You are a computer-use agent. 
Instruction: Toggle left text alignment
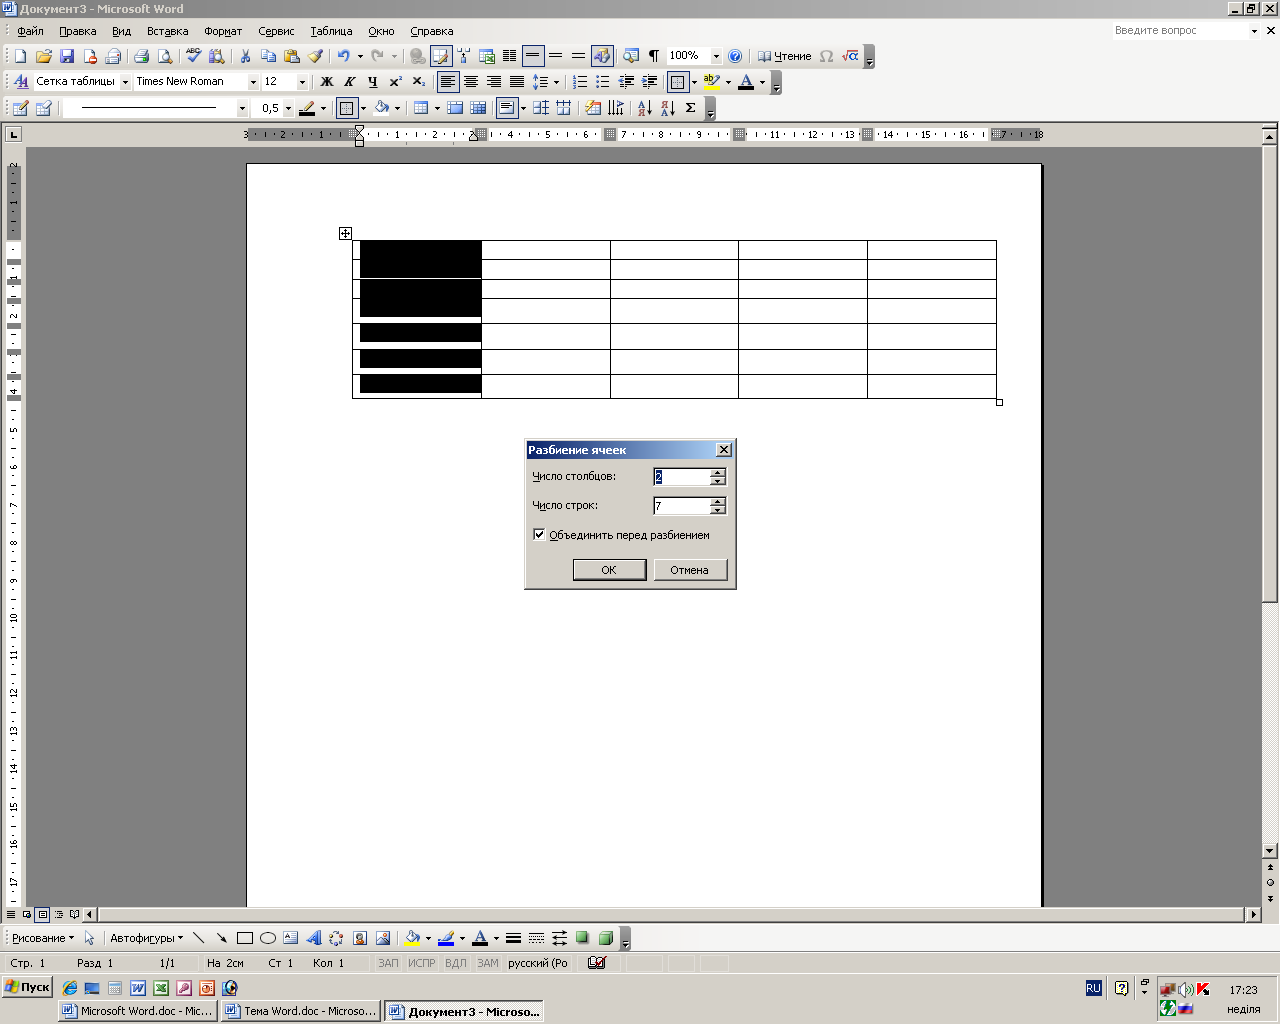[448, 82]
